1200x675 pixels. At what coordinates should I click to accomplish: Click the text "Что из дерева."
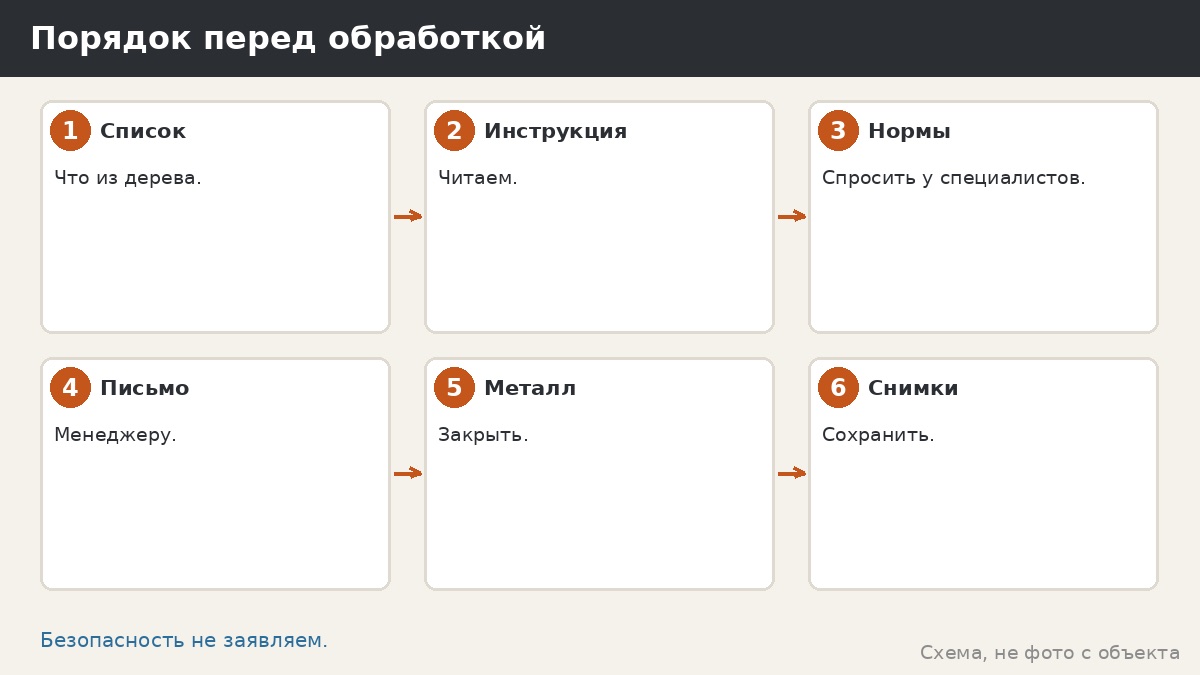(128, 178)
